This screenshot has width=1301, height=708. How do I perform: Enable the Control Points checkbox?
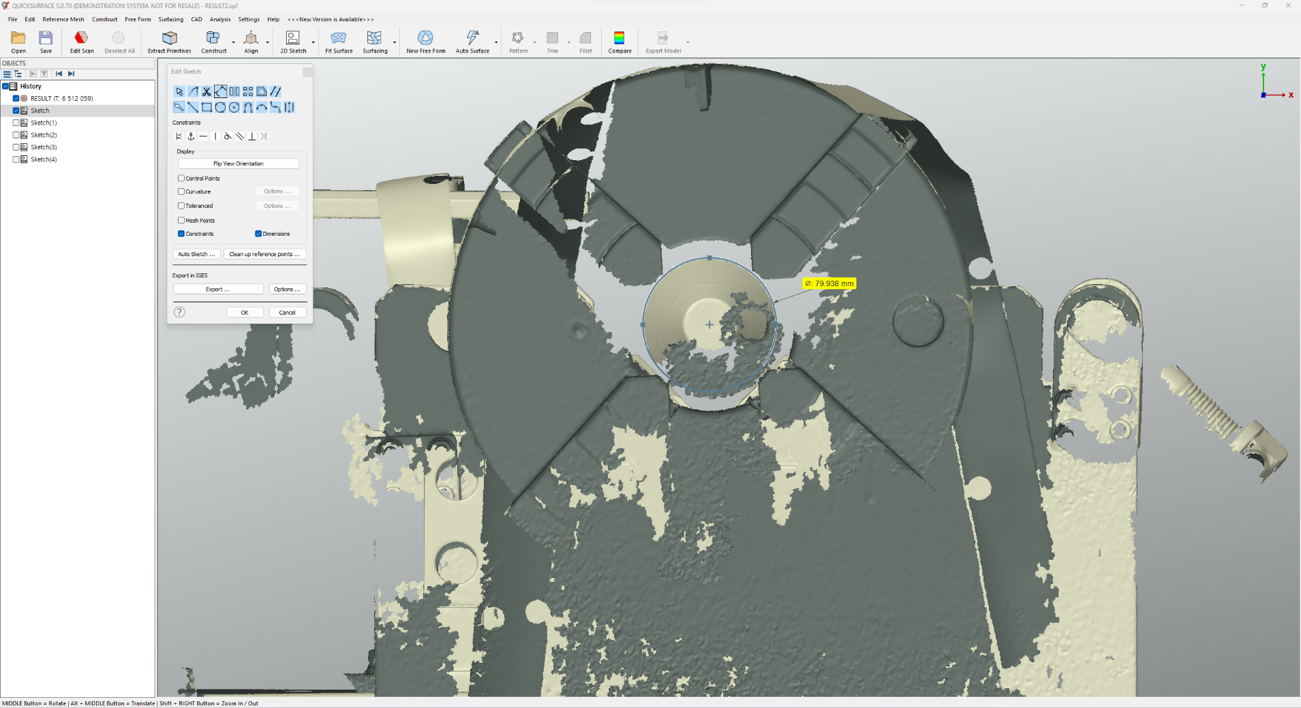[x=181, y=178]
